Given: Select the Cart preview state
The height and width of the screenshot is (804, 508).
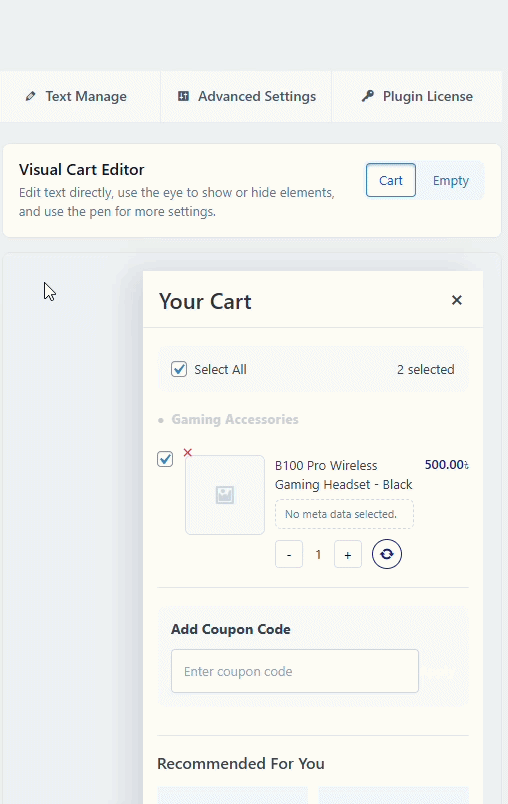Looking at the screenshot, I should tap(391, 180).
